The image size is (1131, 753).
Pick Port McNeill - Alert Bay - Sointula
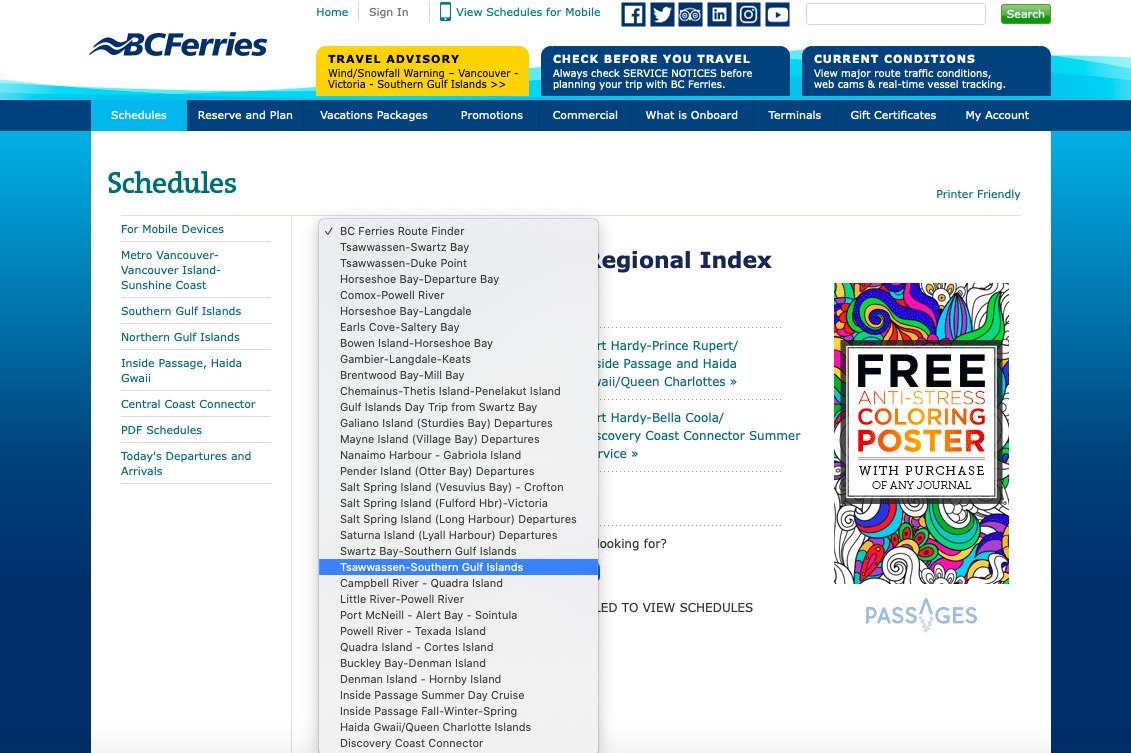click(x=459, y=615)
